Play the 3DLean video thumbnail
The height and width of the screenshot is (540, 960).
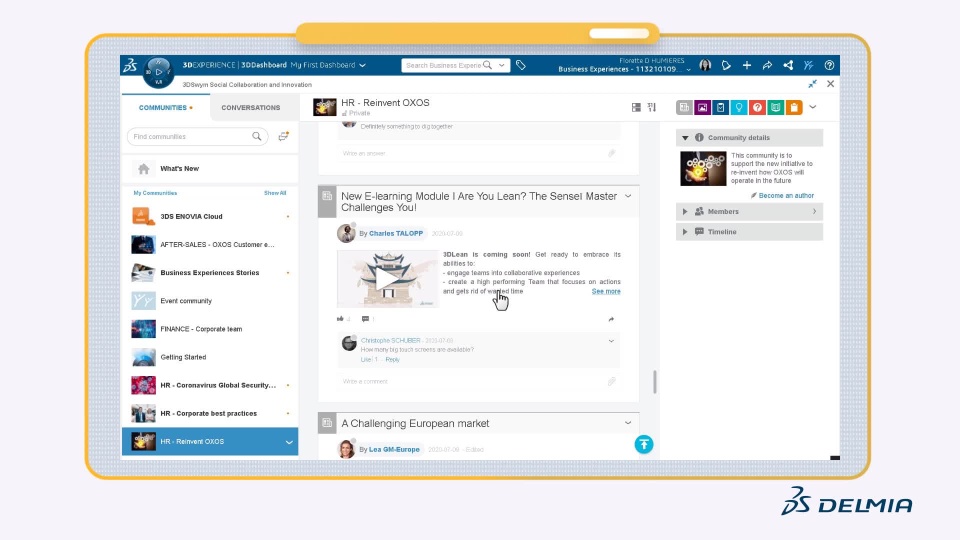coord(387,280)
